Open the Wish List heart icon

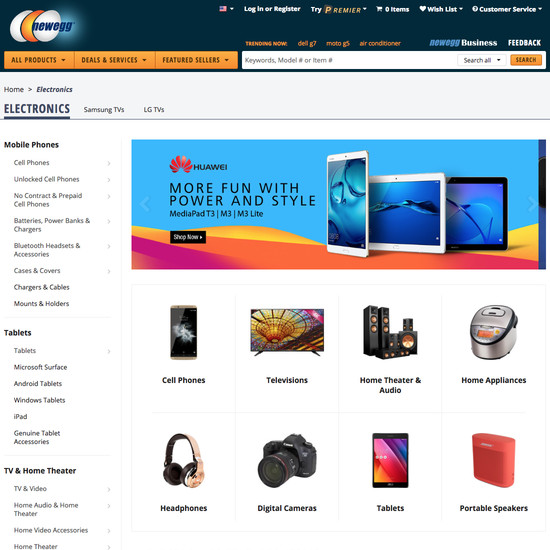point(423,9)
